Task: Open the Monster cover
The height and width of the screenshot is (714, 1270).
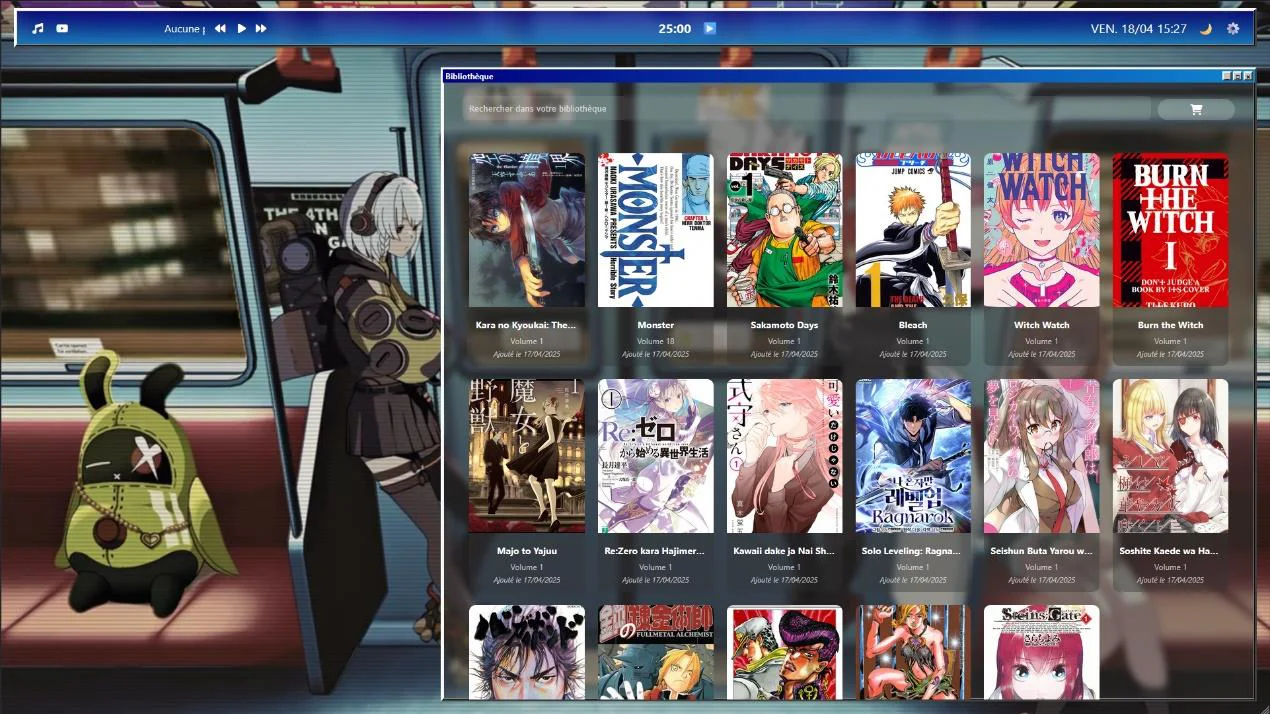Action: [656, 230]
